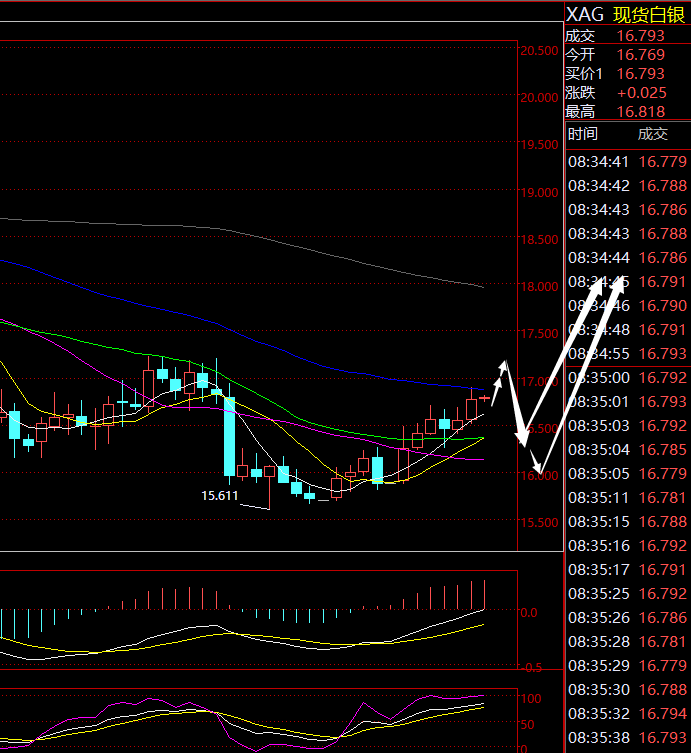Viewport: 691px width, 753px height.
Task: Select the last tick row at 08:35:38
Action: [x=628, y=738]
